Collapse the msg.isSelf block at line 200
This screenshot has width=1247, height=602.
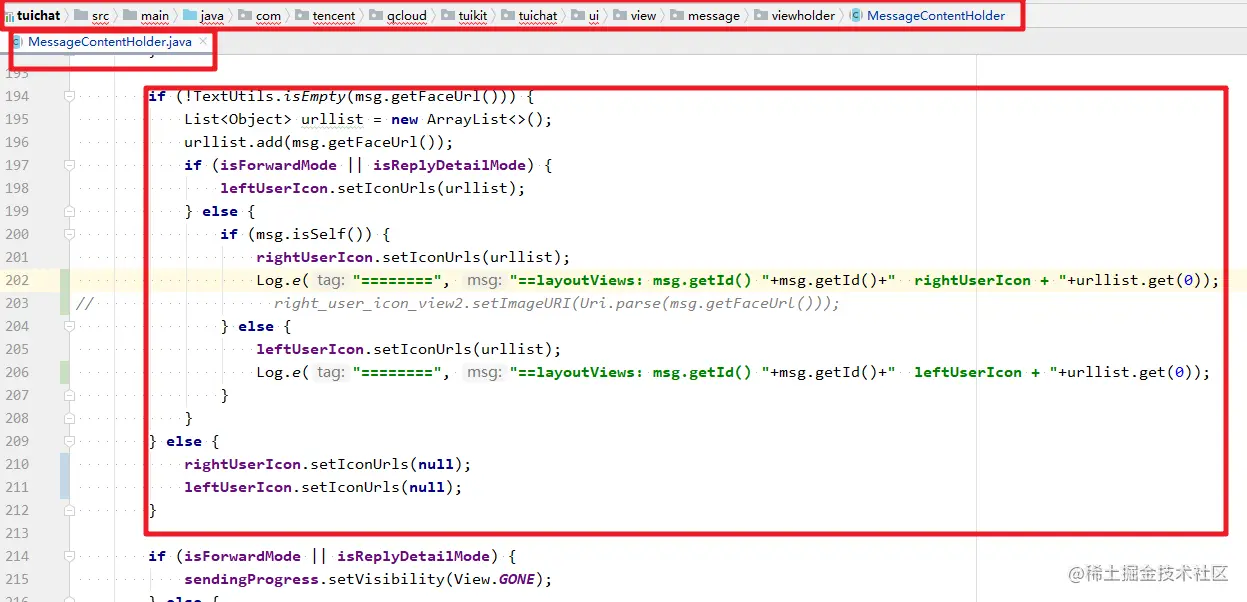(x=69, y=234)
